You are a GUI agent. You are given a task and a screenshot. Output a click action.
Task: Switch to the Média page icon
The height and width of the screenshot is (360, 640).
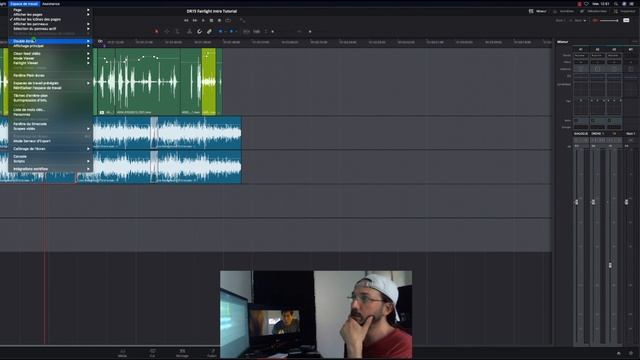(x=122, y=353)
